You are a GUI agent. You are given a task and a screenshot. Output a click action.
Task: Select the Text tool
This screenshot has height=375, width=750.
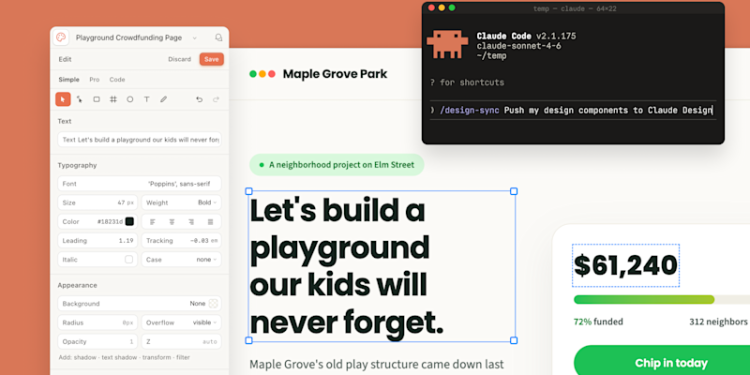pyautogui.click(x=147, y=99)
